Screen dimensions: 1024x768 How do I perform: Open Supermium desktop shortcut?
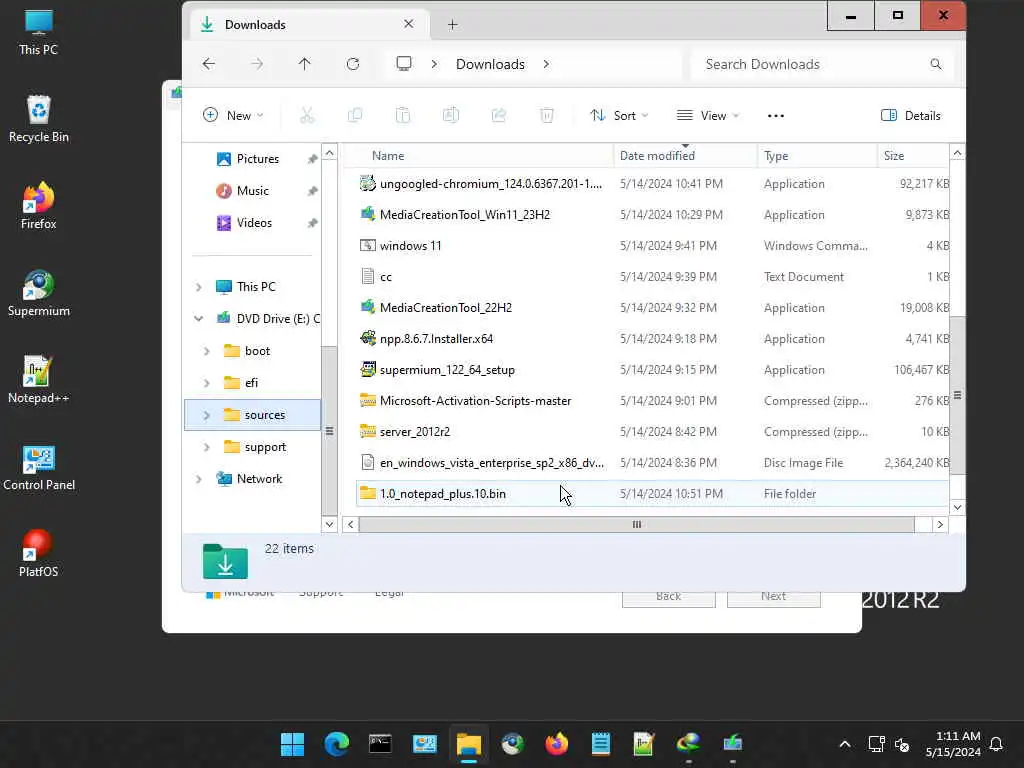[39, 293]
